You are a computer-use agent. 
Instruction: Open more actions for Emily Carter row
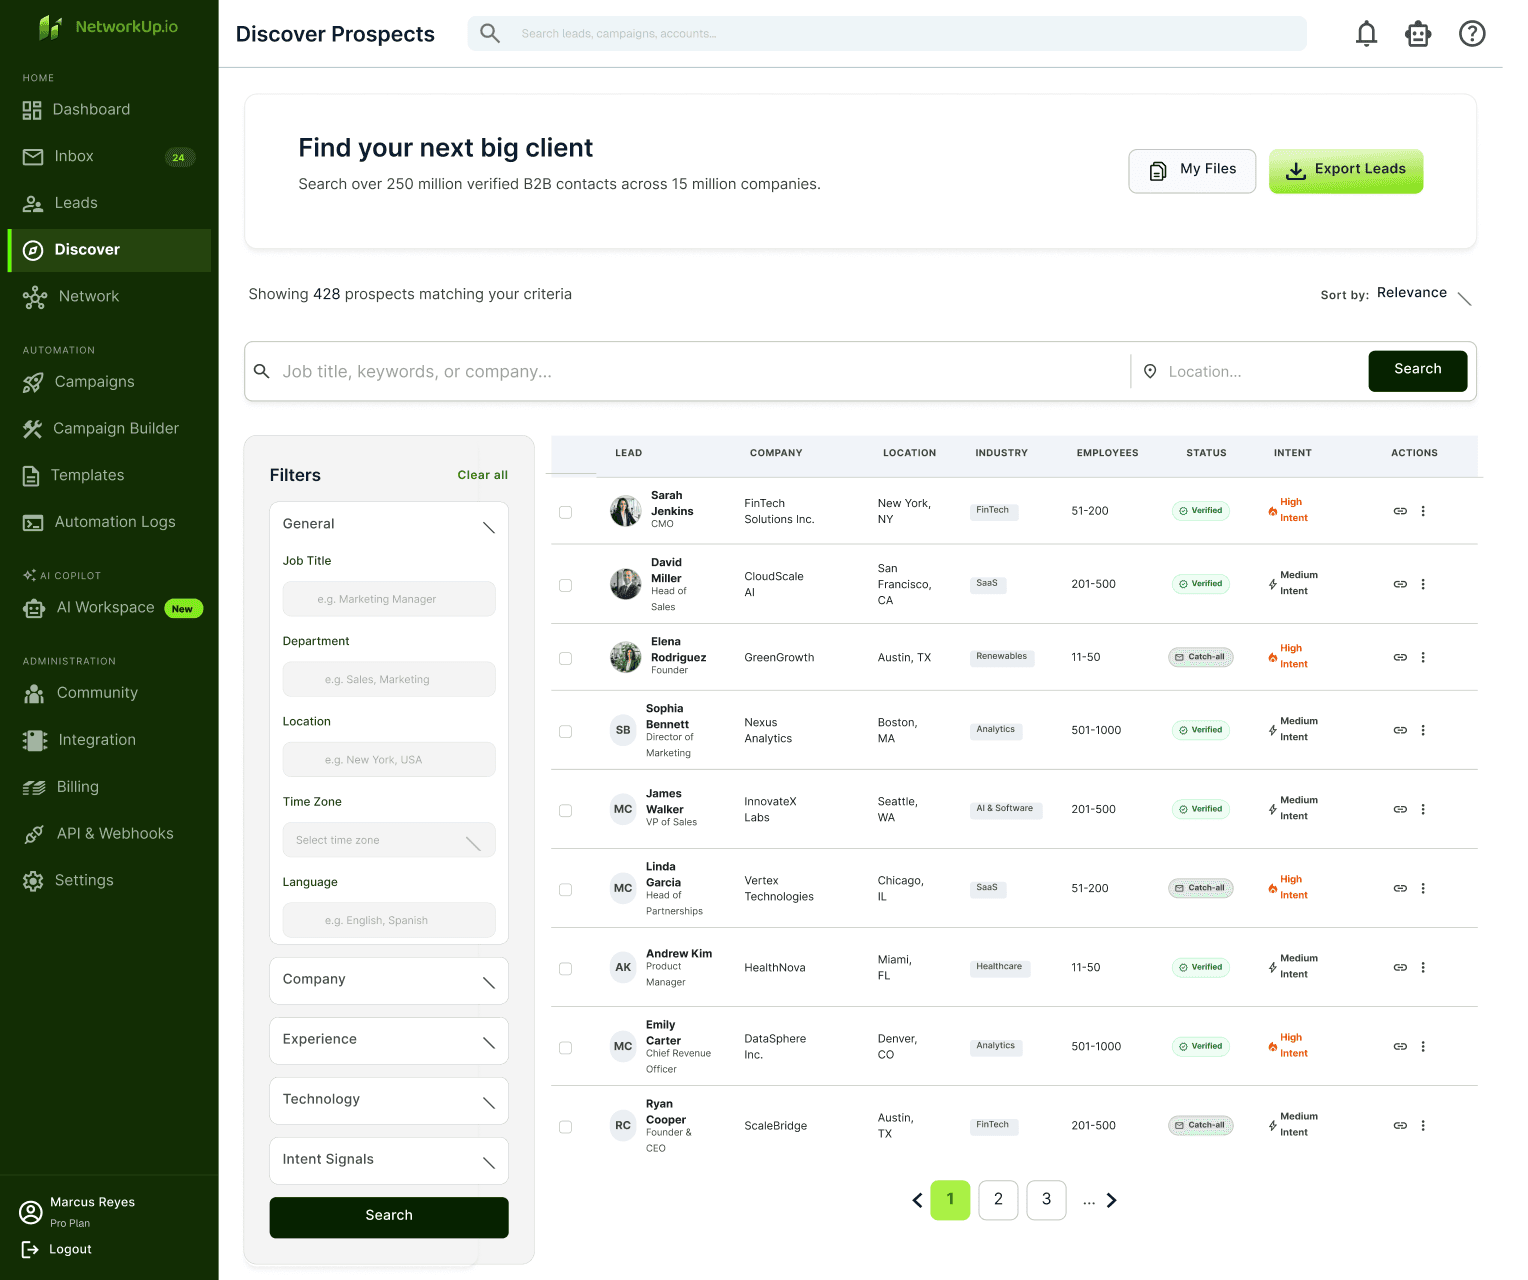pos(1423,1046)
